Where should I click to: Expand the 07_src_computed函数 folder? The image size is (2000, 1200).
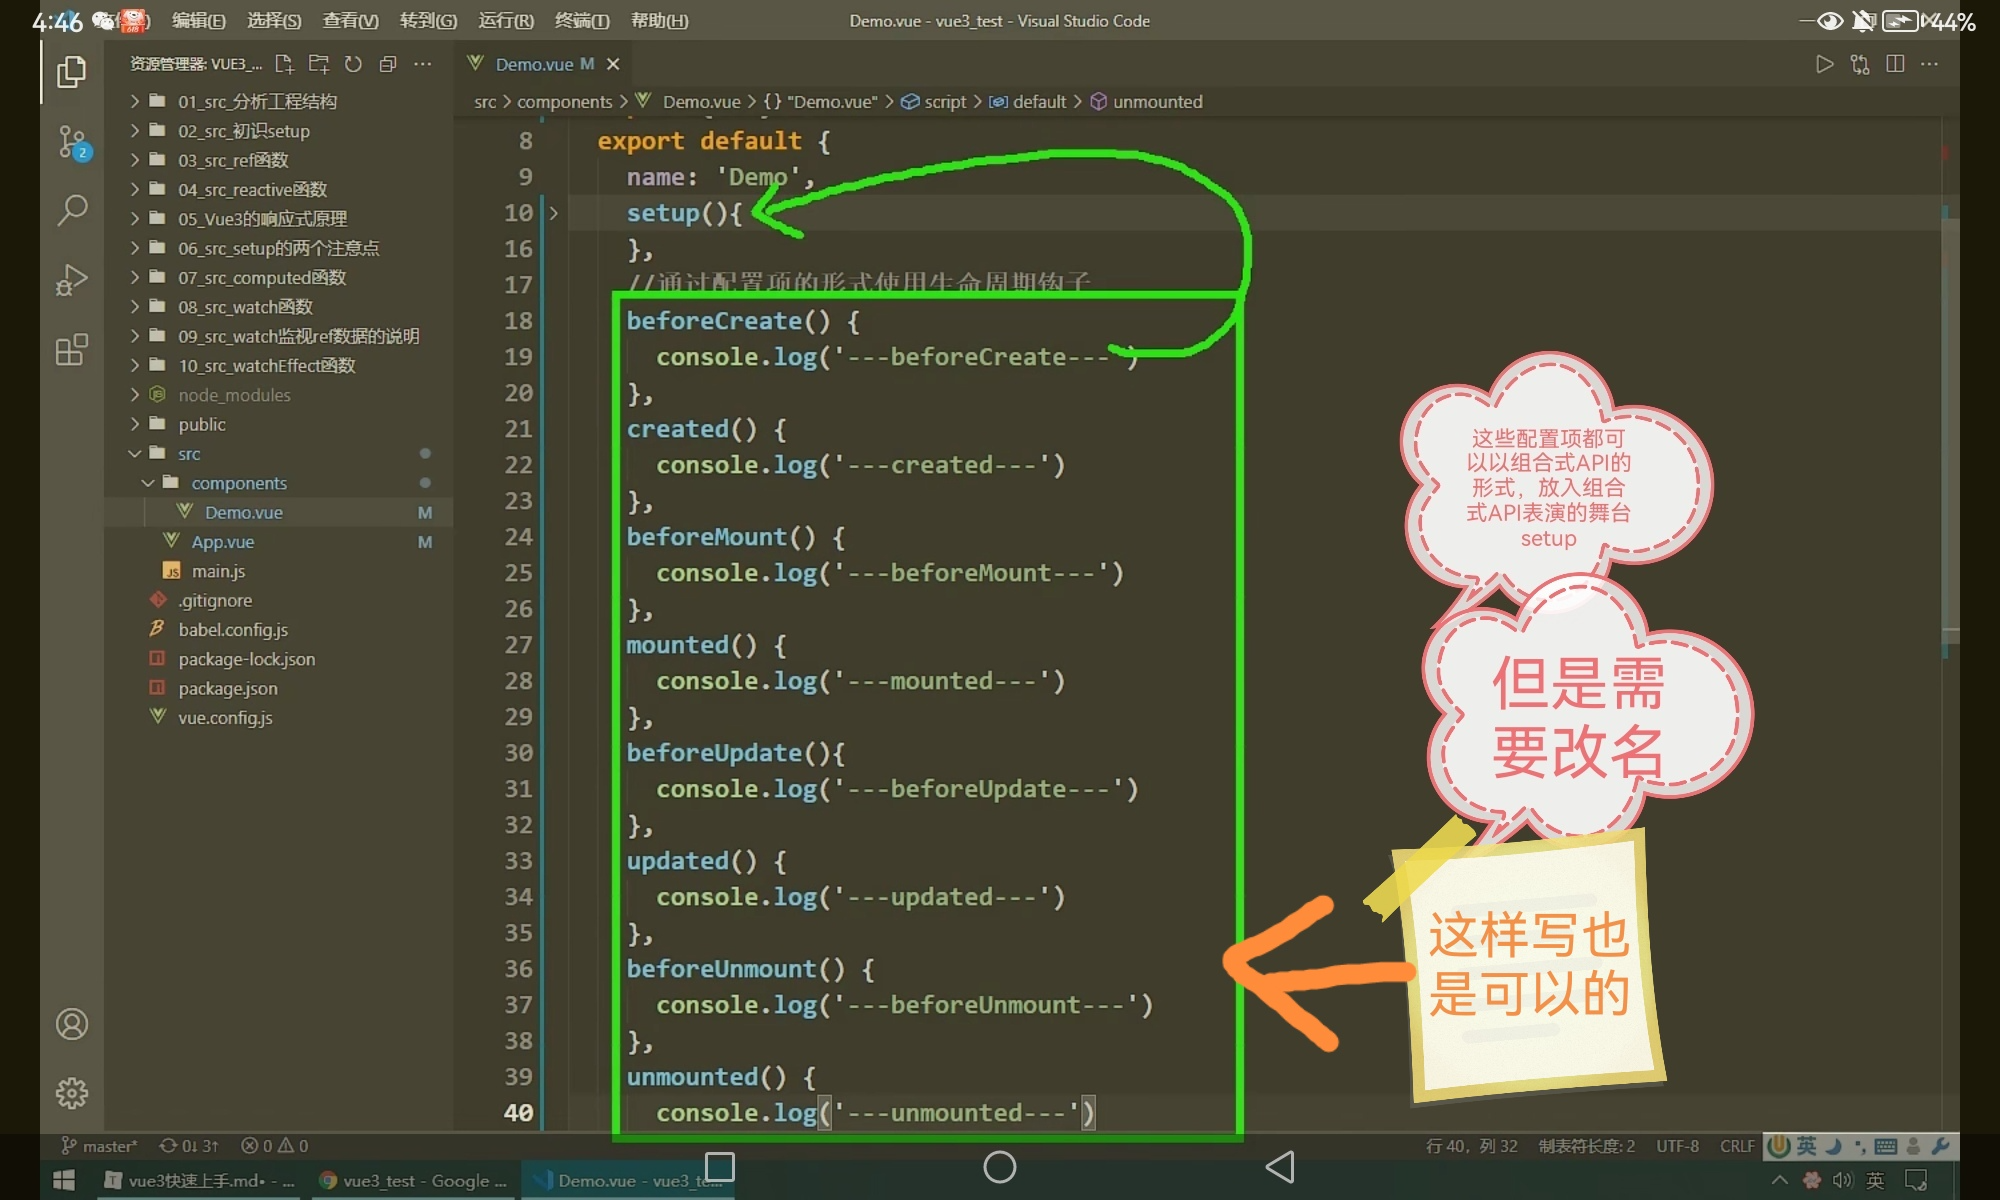pyautogui.click(x=262, y=277)
